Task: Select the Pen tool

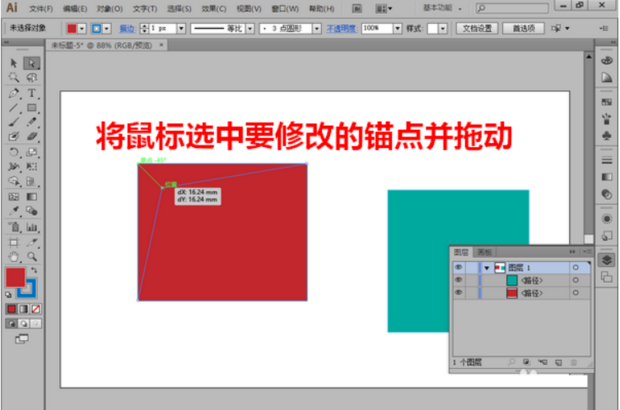Action: pyautogui.click(x=14, y=93)
